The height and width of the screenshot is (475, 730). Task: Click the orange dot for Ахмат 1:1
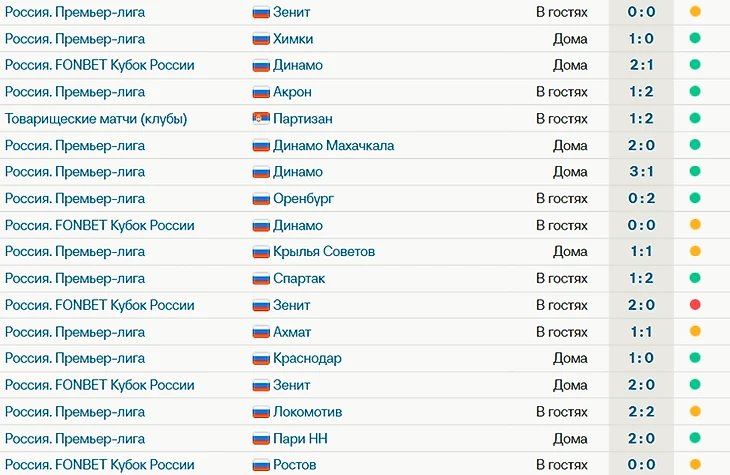point(695,331)
